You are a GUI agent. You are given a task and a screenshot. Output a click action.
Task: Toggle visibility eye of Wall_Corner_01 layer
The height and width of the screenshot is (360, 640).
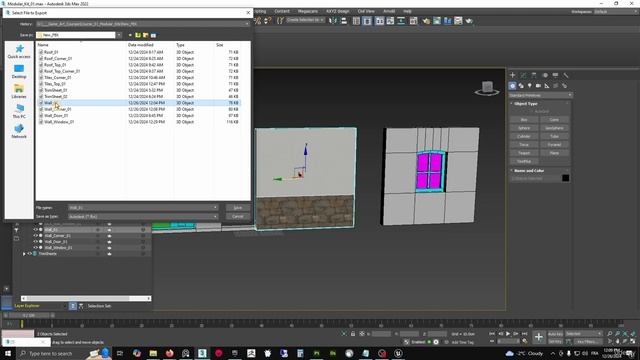pos(36,236)
